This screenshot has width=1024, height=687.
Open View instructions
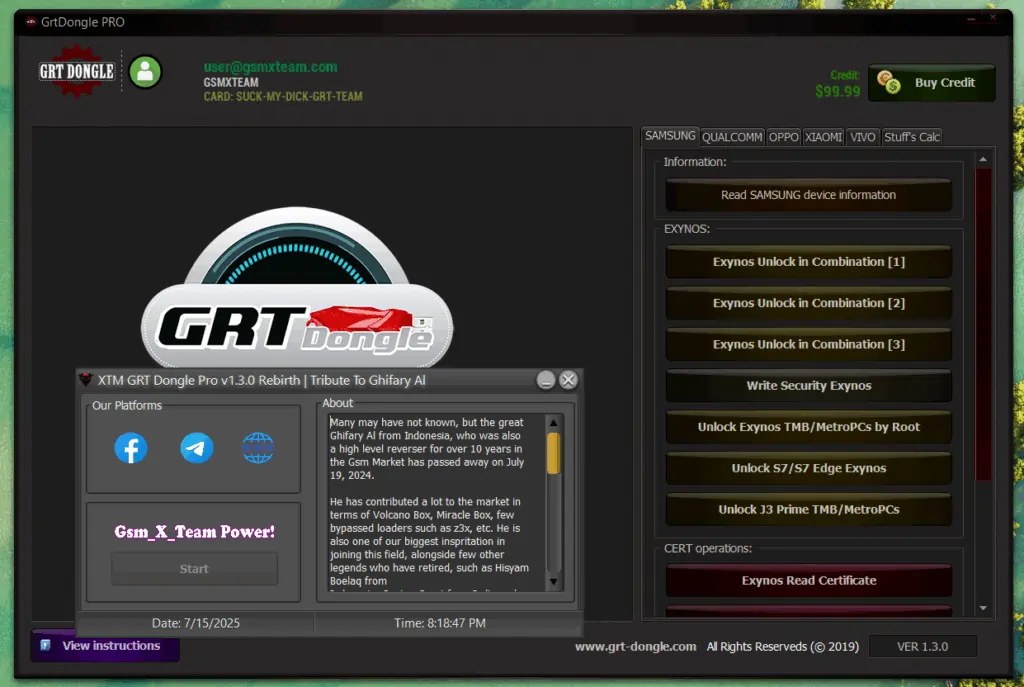(x=105, y=646)
